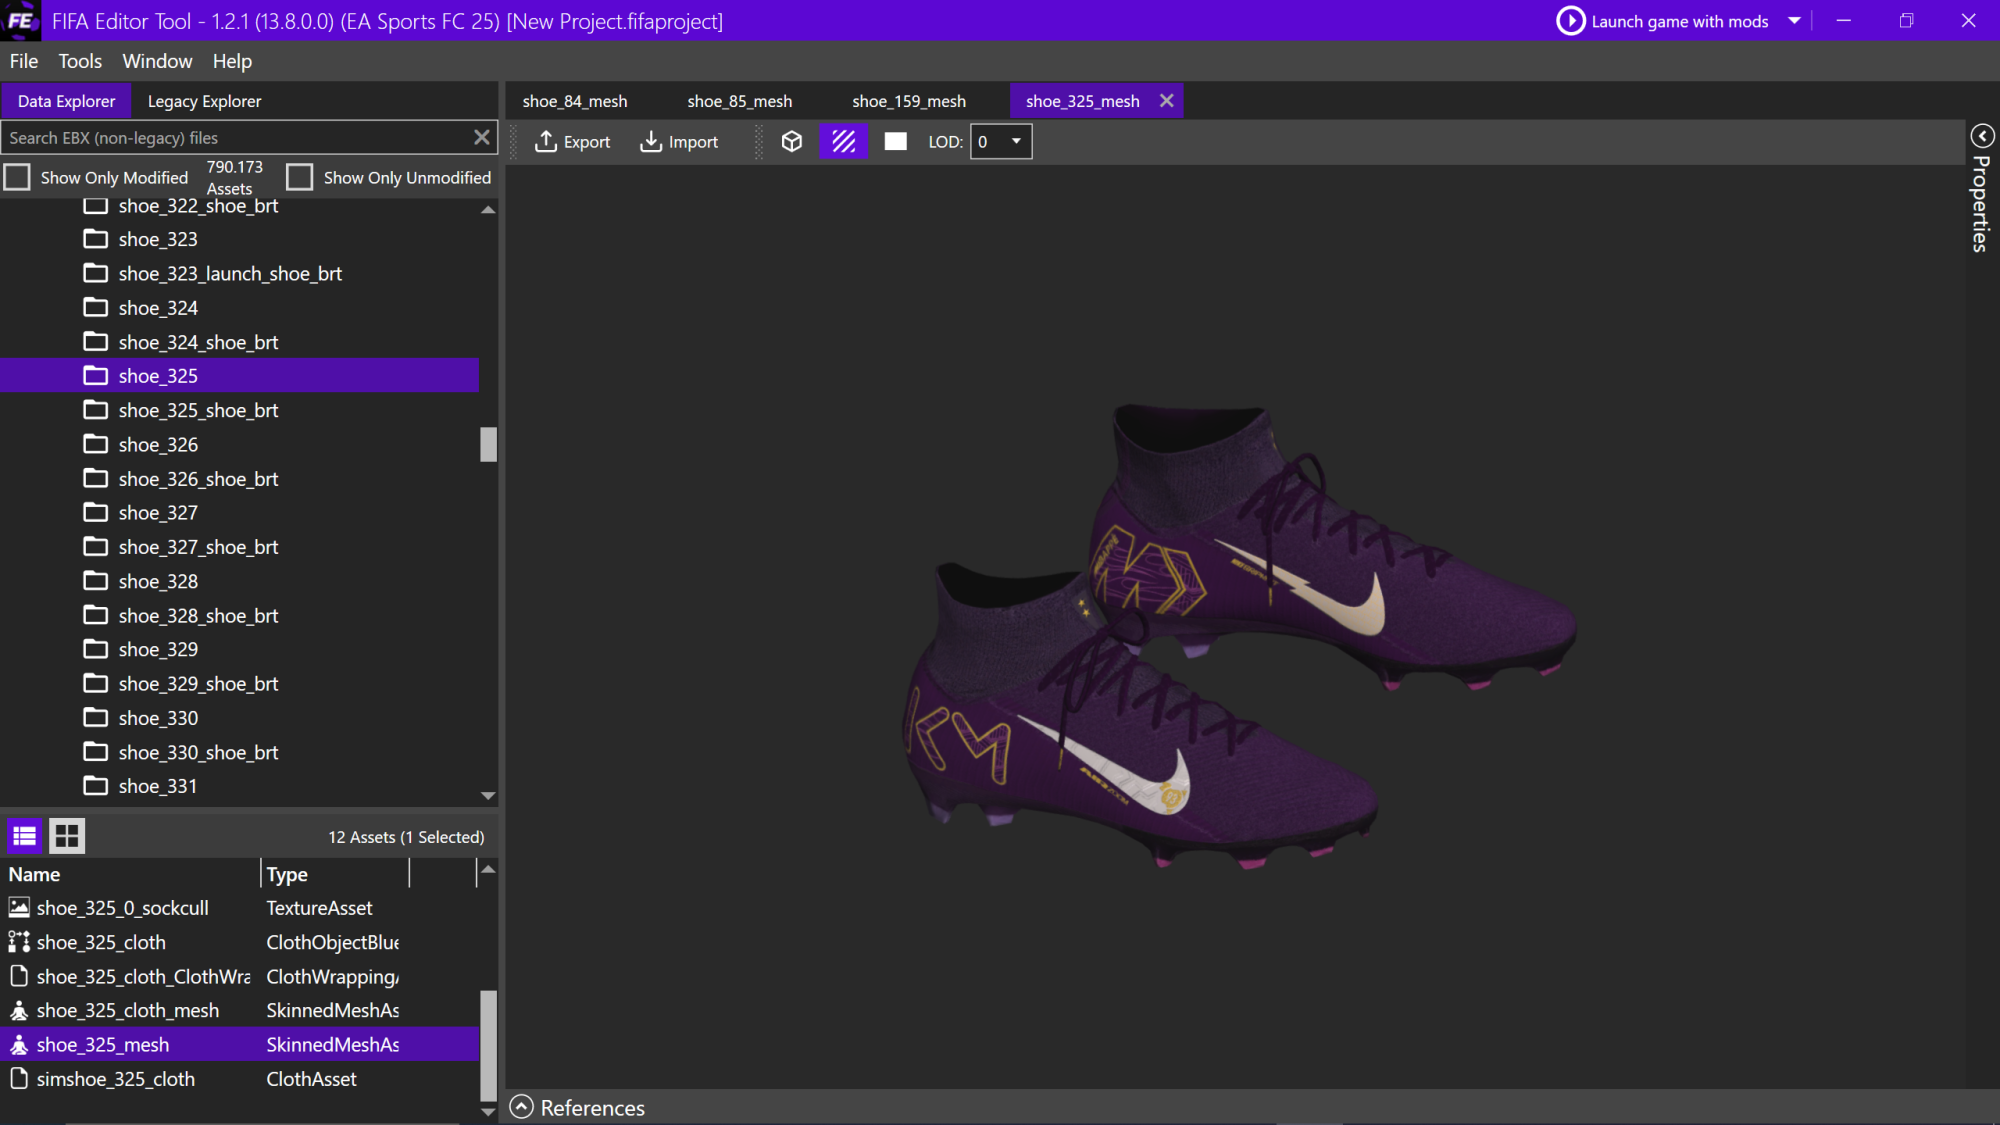Open the Tools menu
This screenshot has height=1125, width=2000.
point(80,61)
